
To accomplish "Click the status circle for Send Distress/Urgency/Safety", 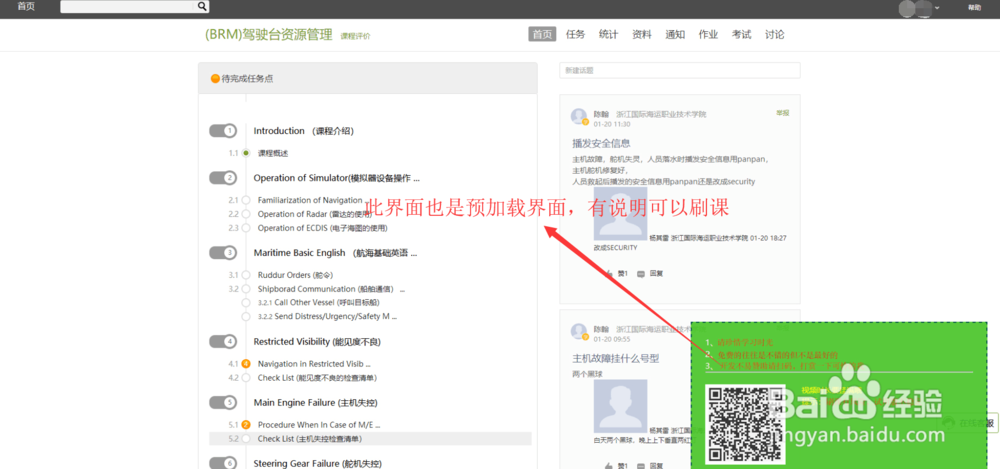I will (x=246, y=316).
